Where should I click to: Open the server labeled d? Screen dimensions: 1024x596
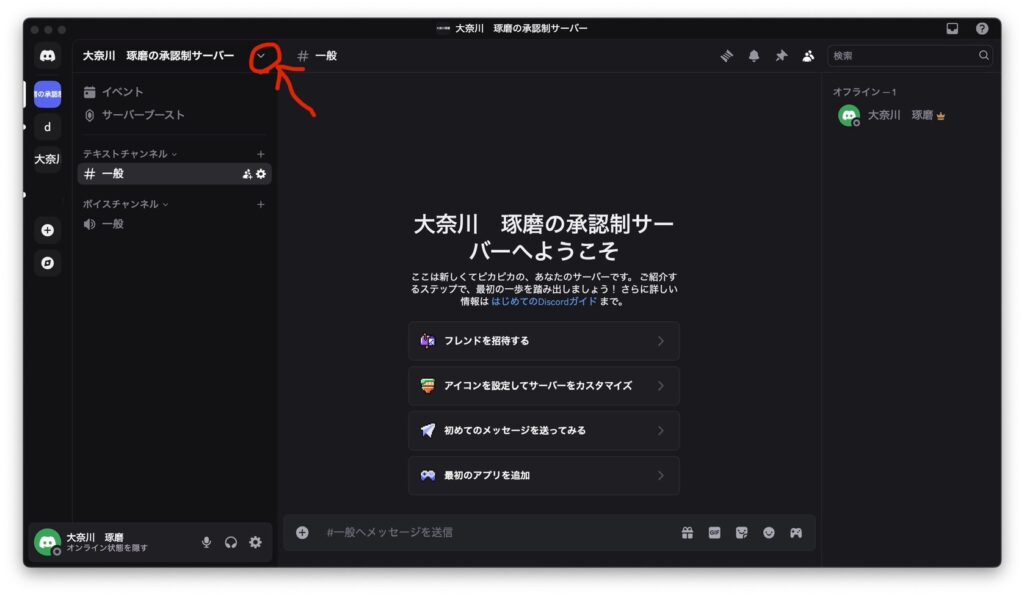(47, 127)
